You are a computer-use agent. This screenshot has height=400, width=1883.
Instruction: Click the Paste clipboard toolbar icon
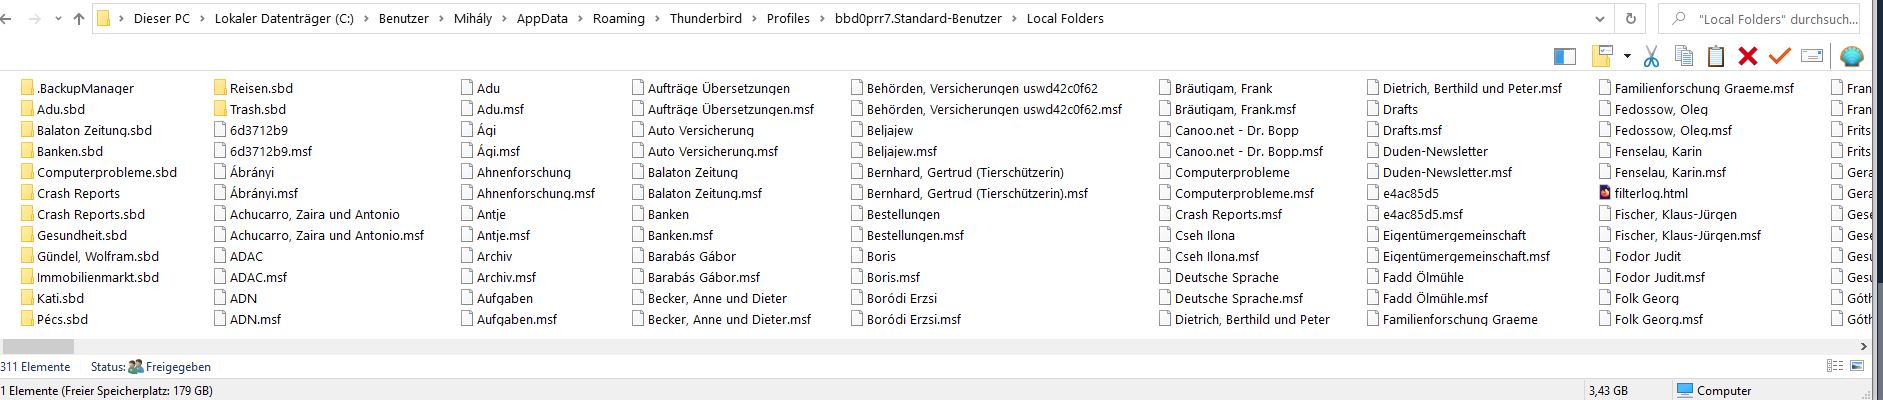pos(1716,56)
